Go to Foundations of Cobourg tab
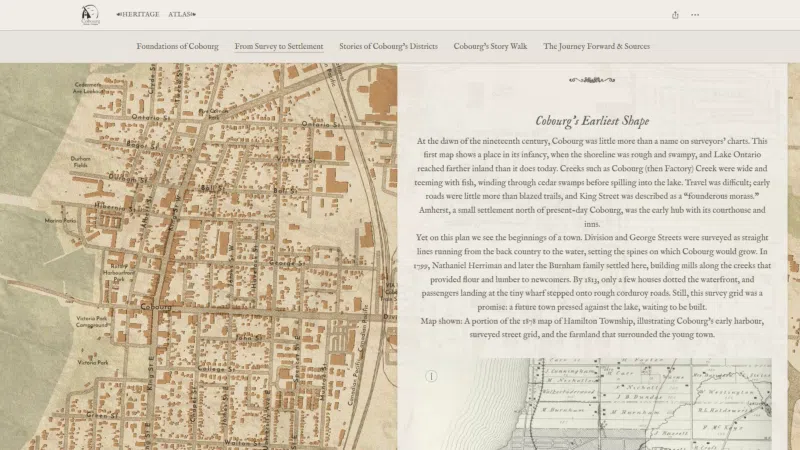The width and height of the screenshot is (800, 450). 178,46
